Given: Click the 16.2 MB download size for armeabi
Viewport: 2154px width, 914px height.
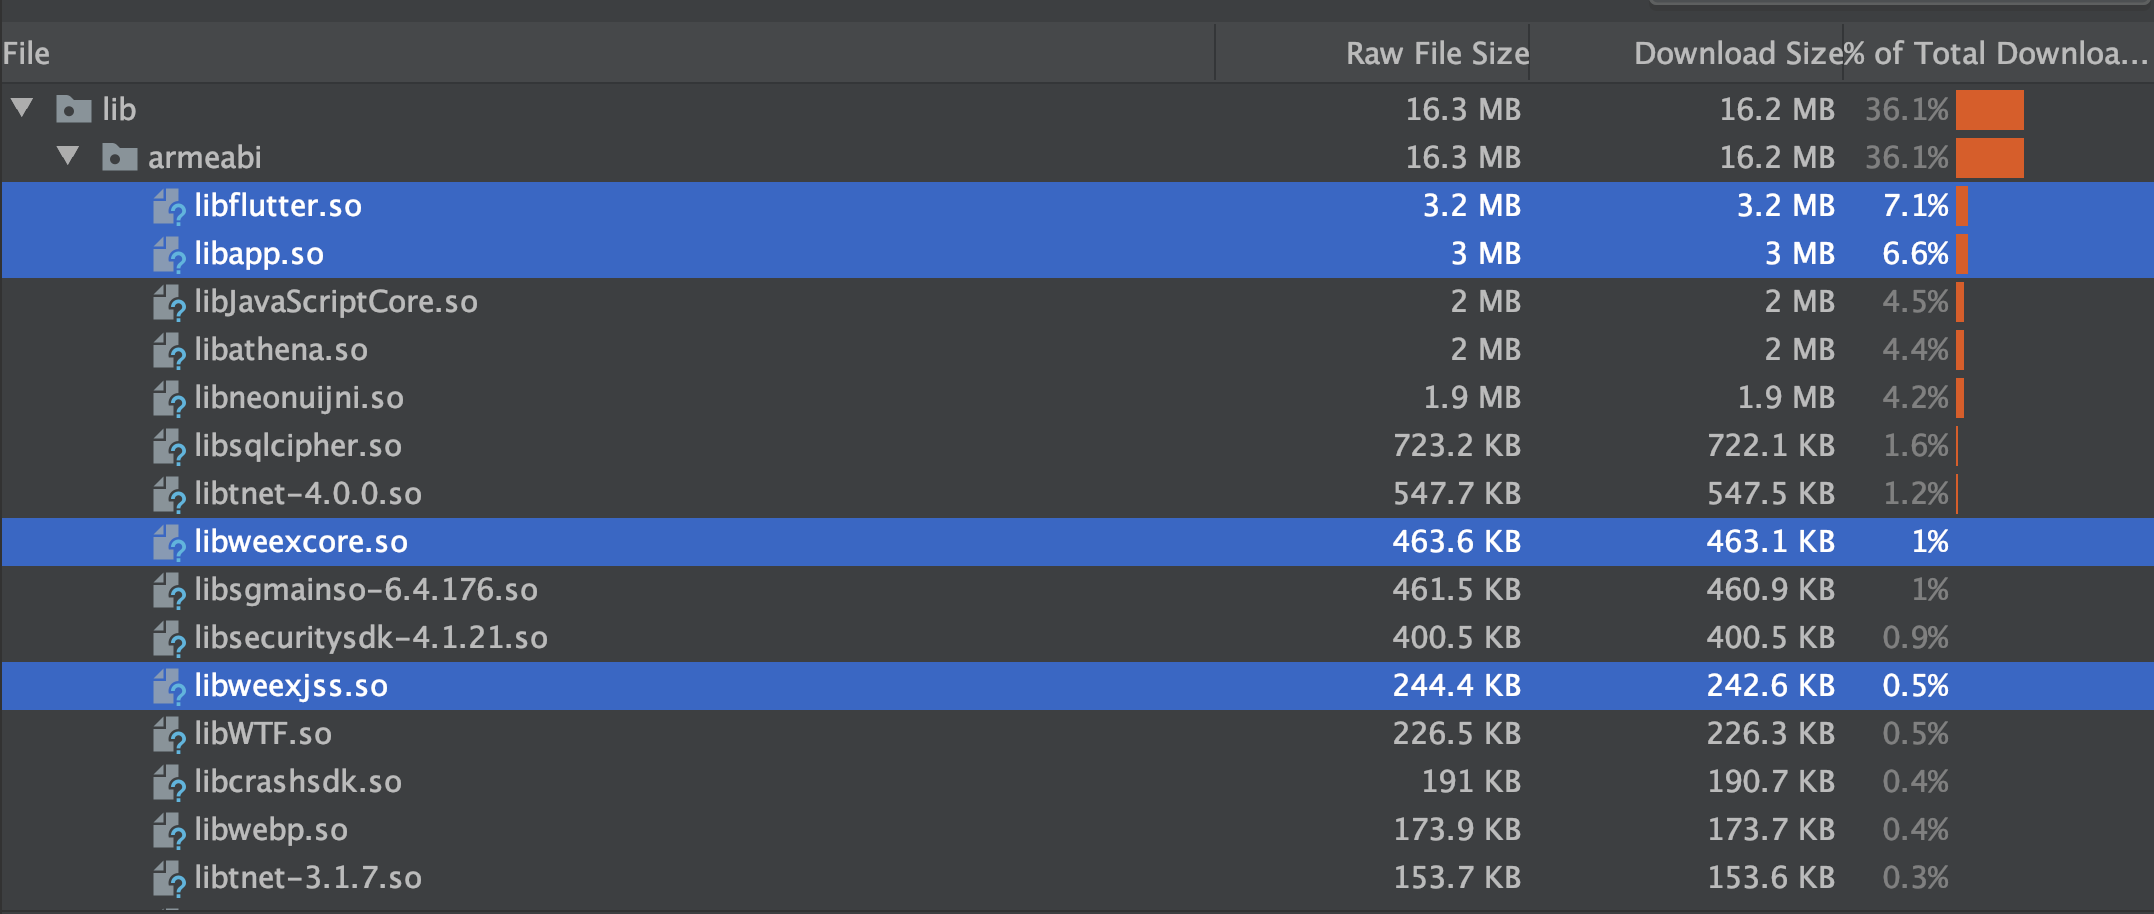Looking at the screenshot, I should point(1778,157).
